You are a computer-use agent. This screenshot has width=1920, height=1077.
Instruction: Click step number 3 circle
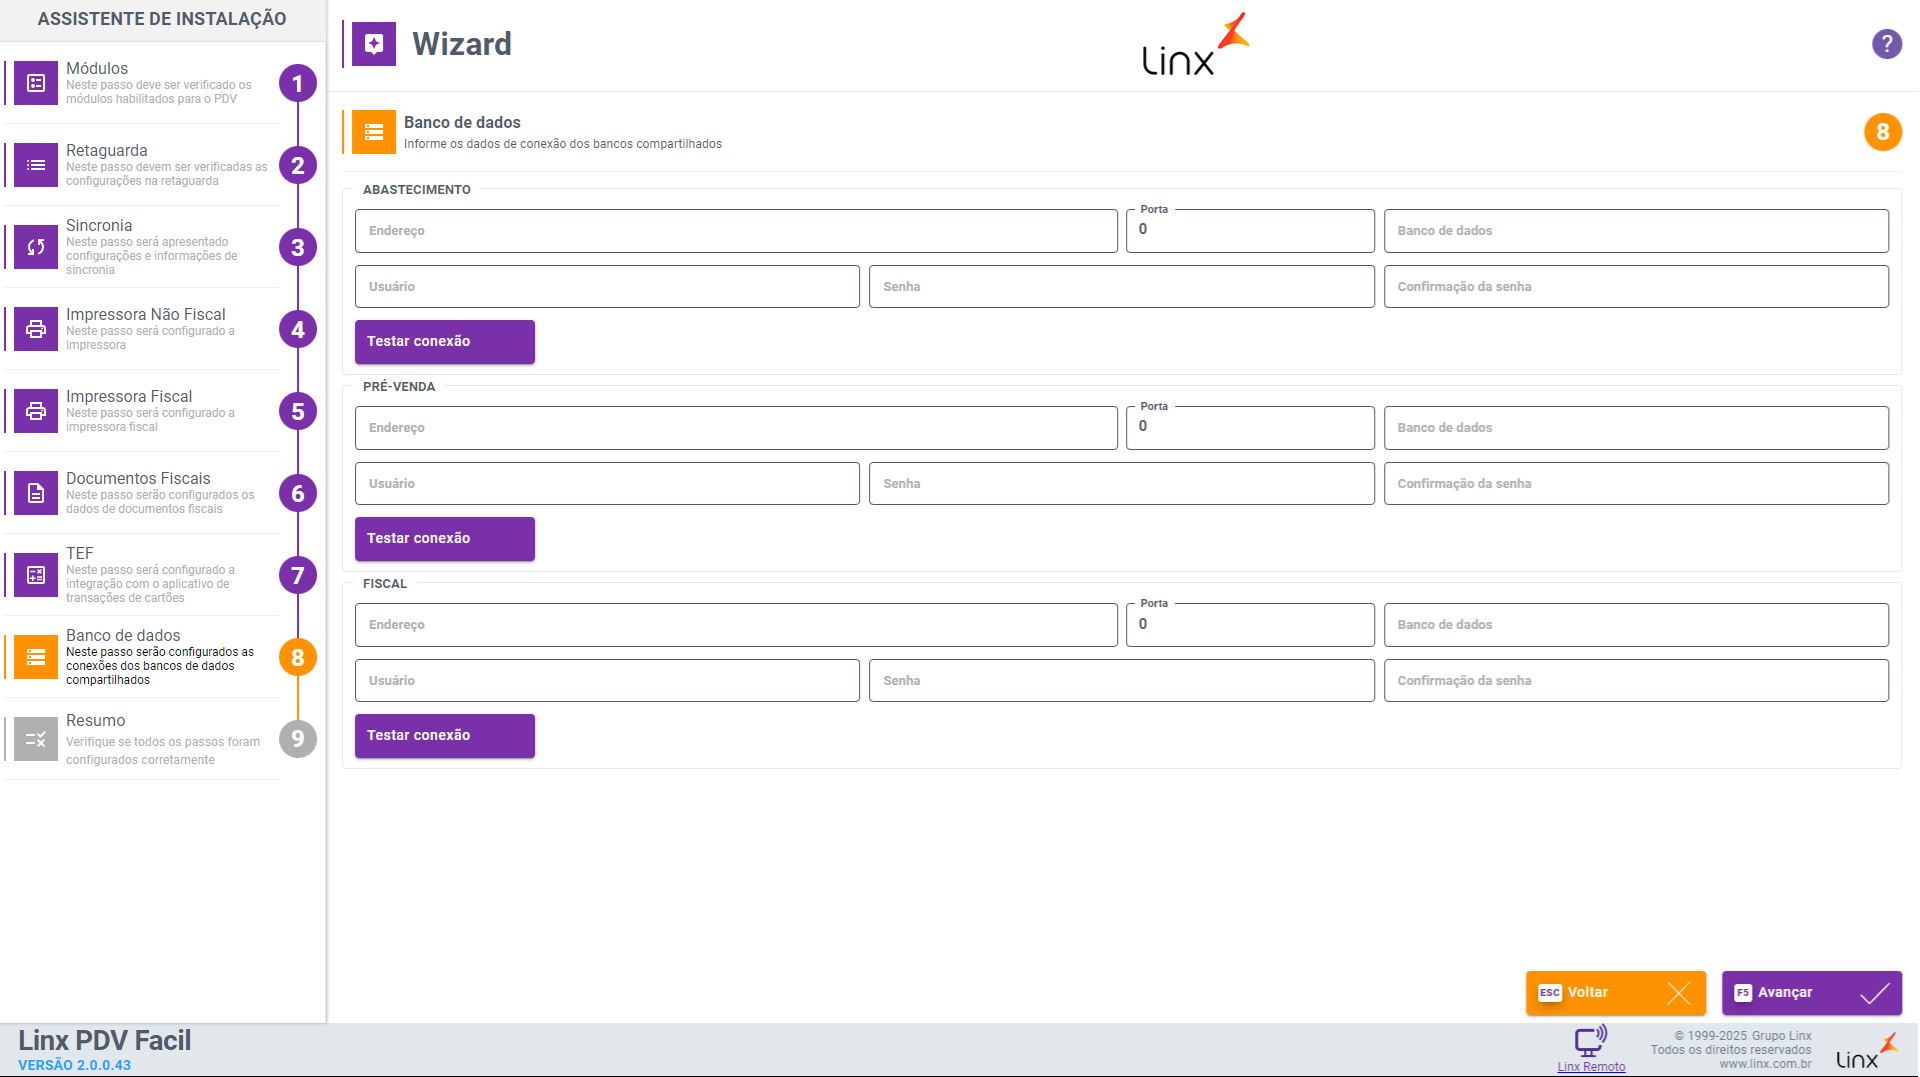pos(298,247)
